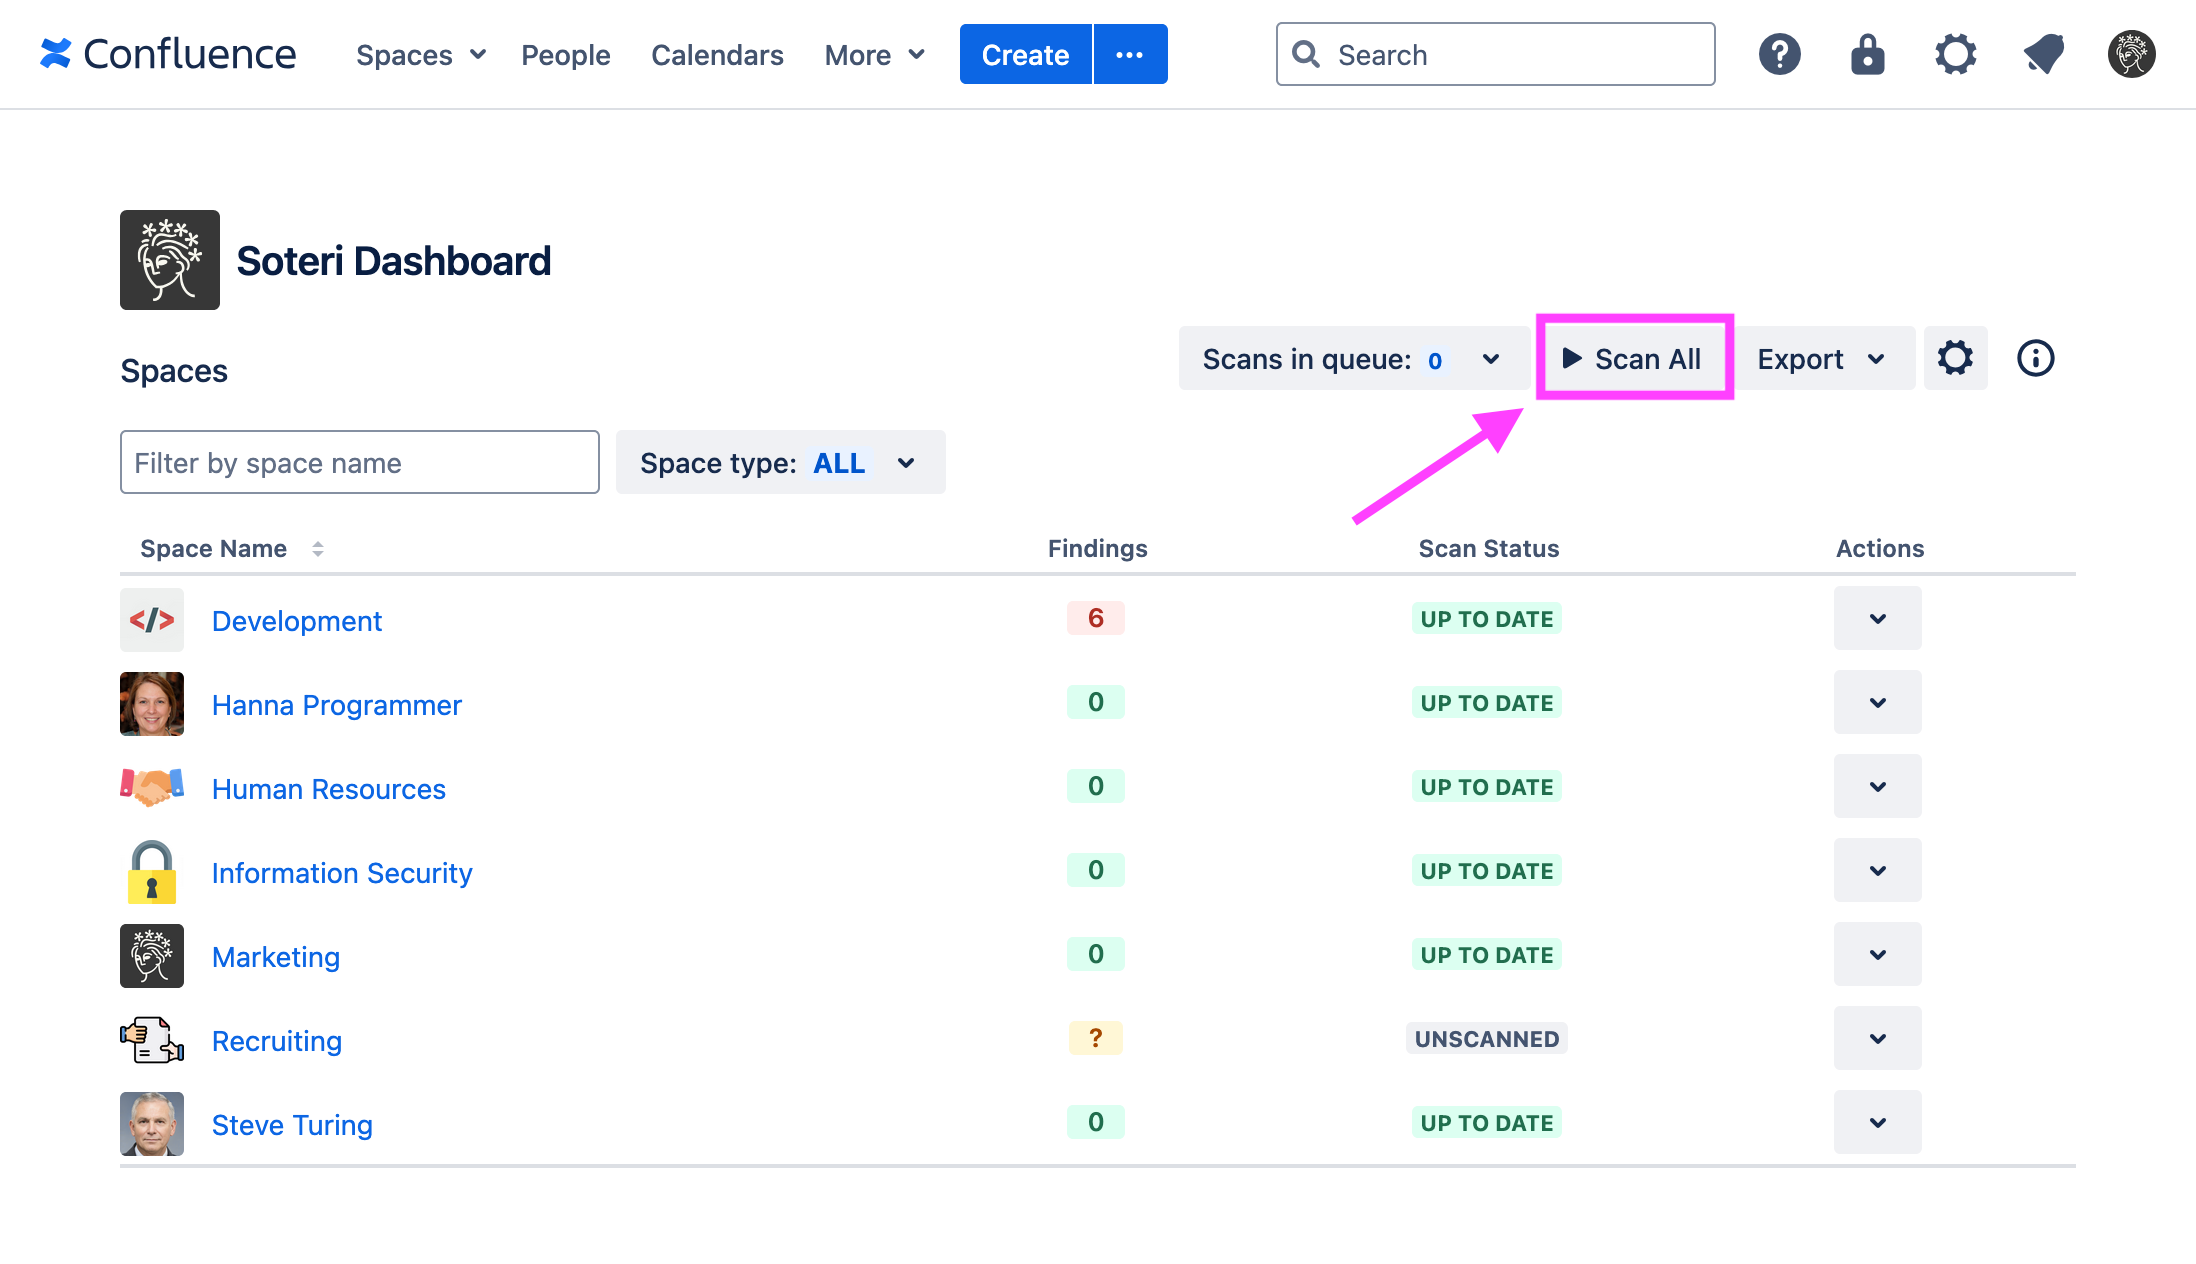This screenshot has width=2196, height=1264.
Task: Open the Human Resources space link
Action: click(x=328, y=789)
